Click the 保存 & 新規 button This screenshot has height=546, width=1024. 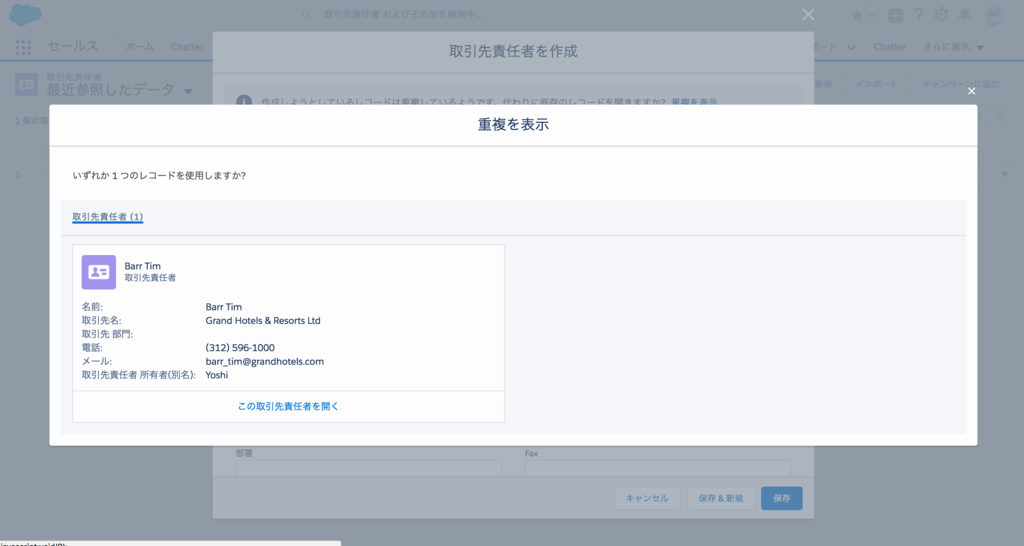[x=721, y=498]
